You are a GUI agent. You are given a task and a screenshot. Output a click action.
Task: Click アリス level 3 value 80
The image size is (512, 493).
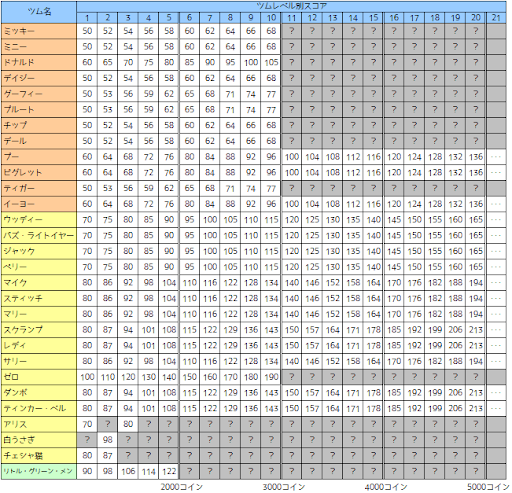tap(128, 424)
